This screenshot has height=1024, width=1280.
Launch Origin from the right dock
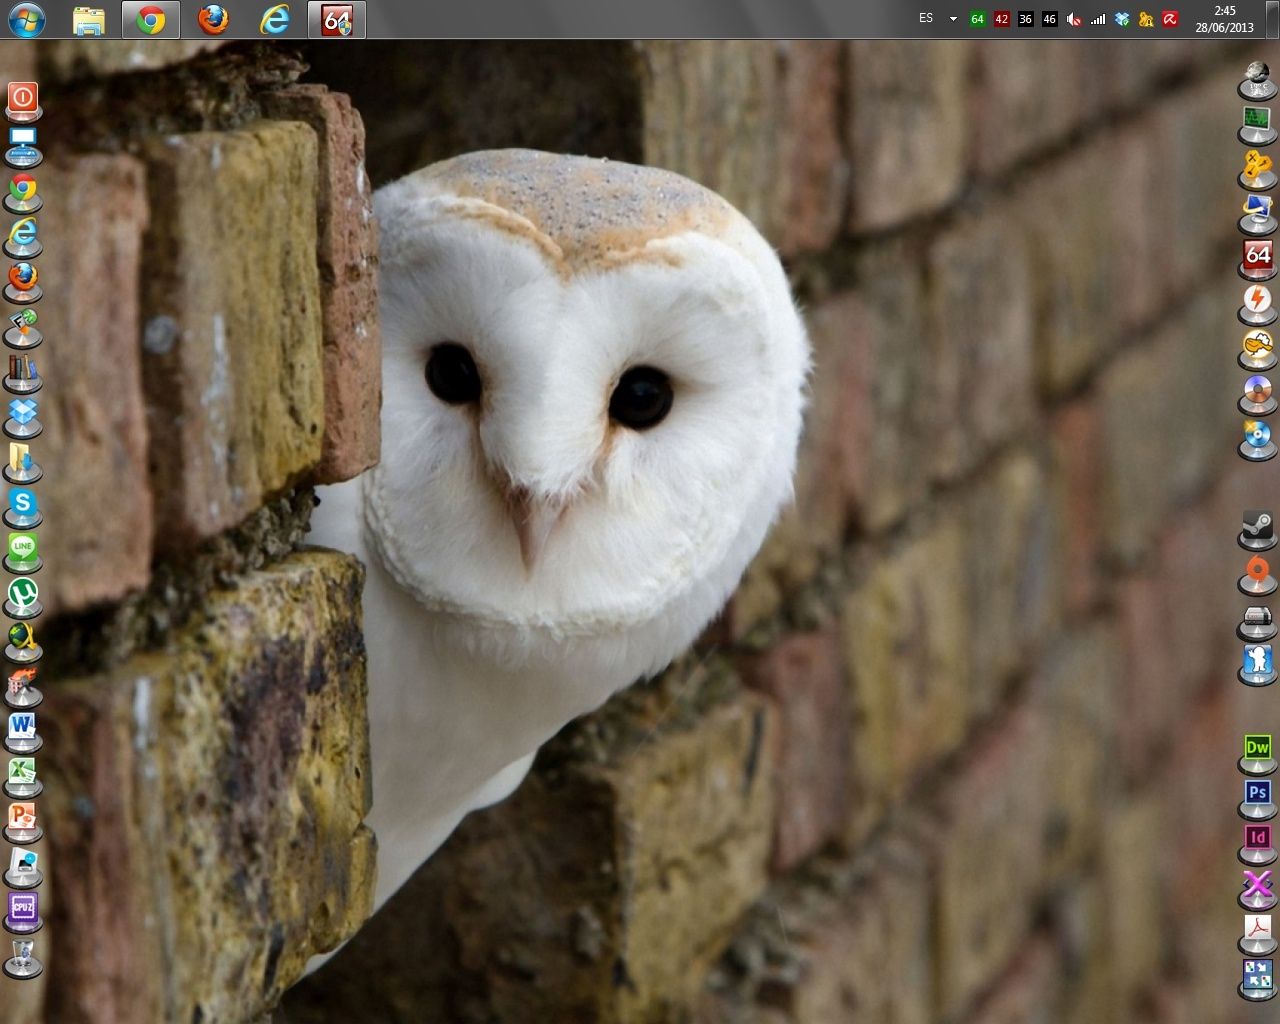[x=1257, y=573]
